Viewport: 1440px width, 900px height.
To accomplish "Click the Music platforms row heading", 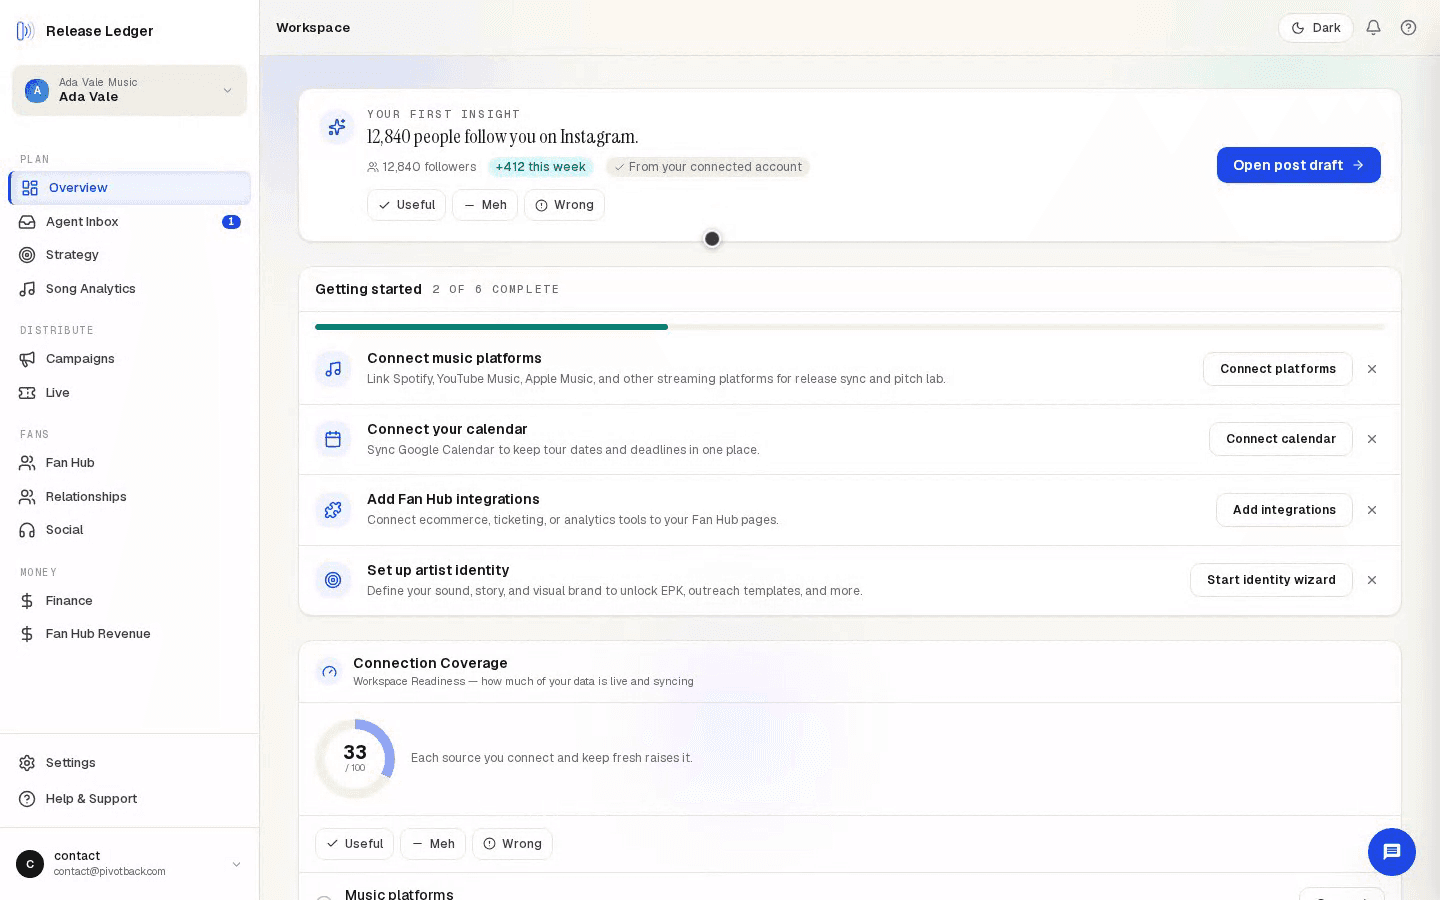I will 399,894.
